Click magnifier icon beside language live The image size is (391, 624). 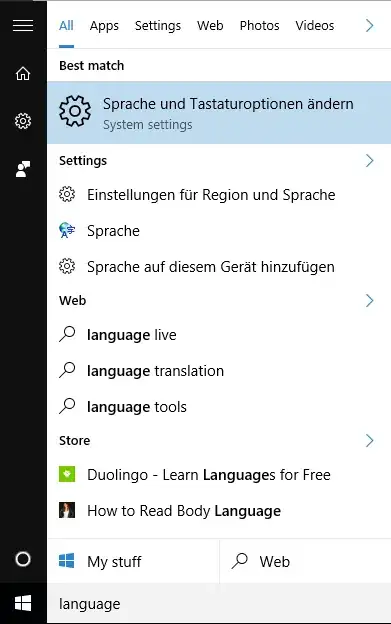[x=67, y=334]
